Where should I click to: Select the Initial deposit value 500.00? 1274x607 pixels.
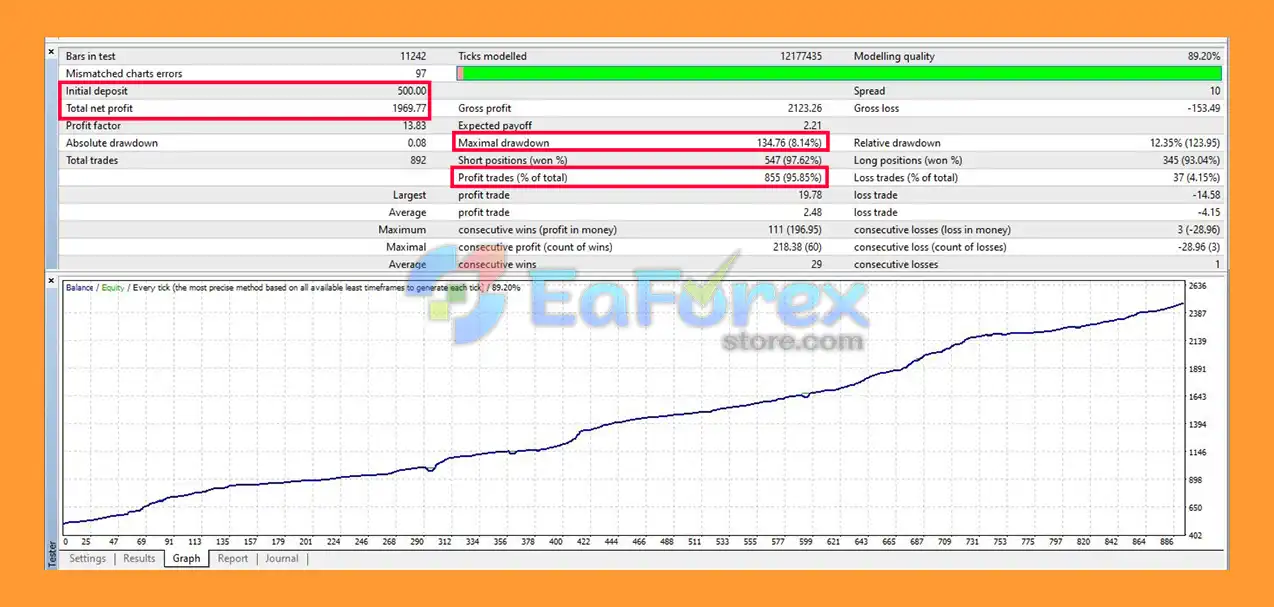[410, 91]
